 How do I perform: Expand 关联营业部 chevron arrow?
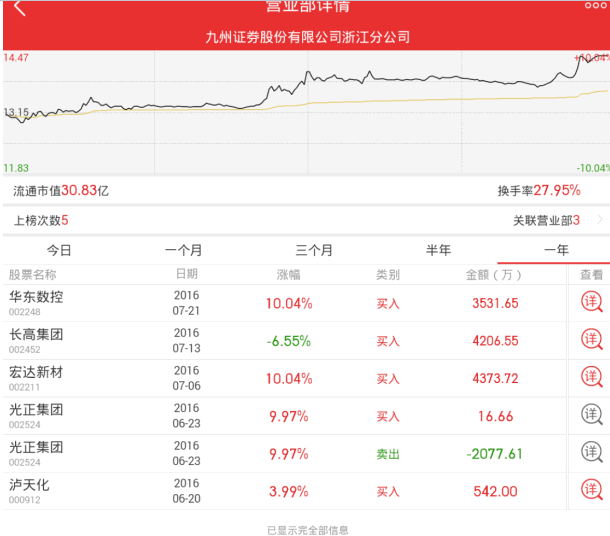600,220
